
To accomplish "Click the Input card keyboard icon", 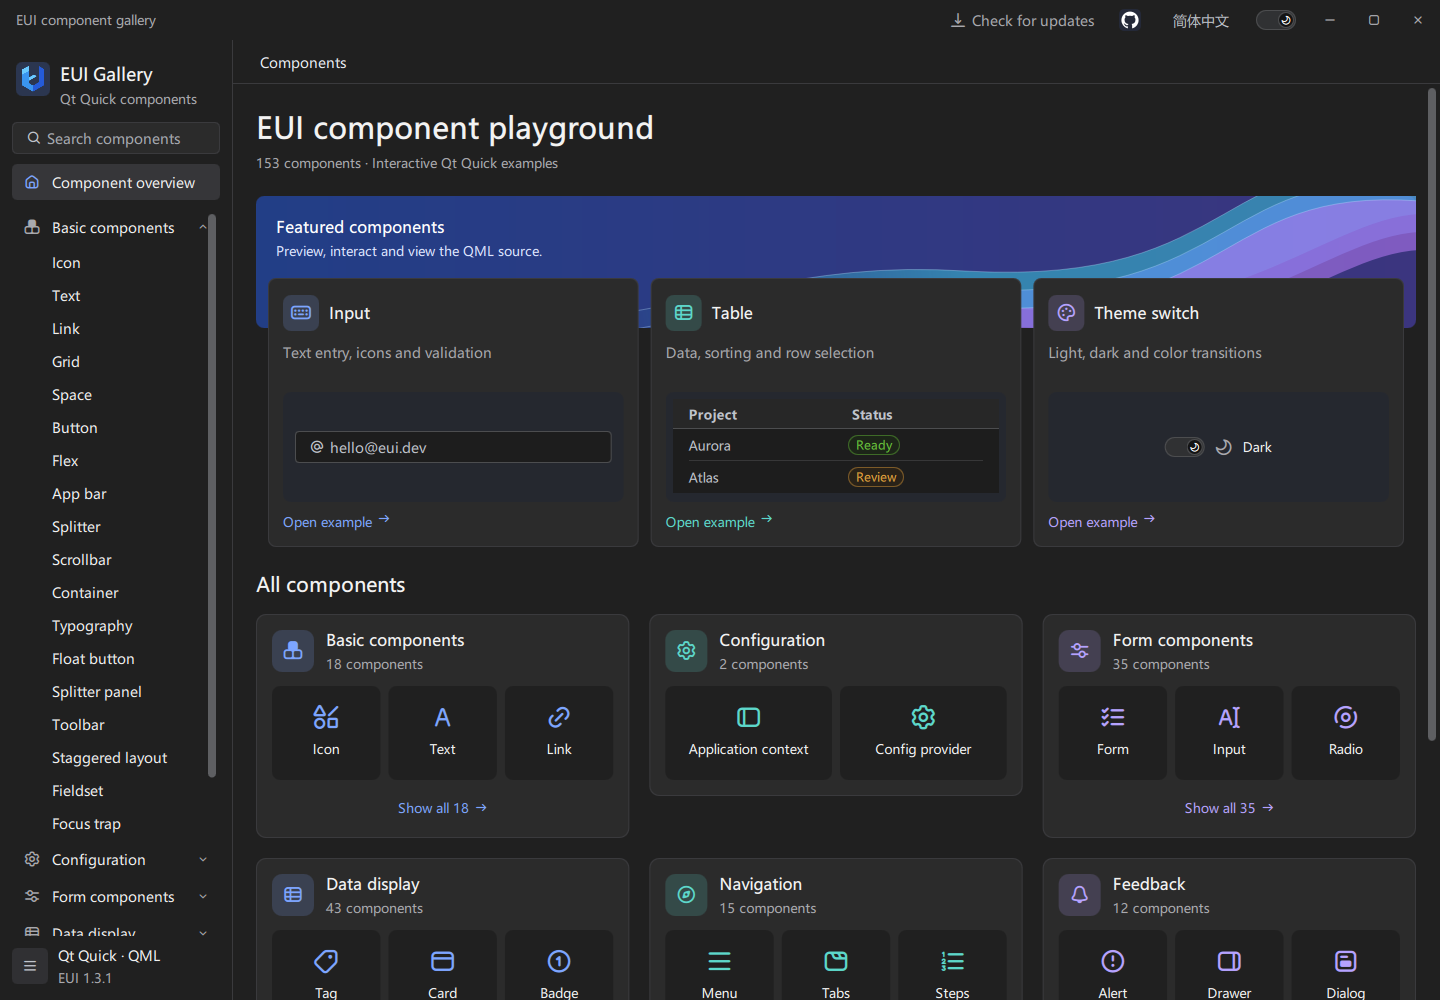I will pos(301,313).
